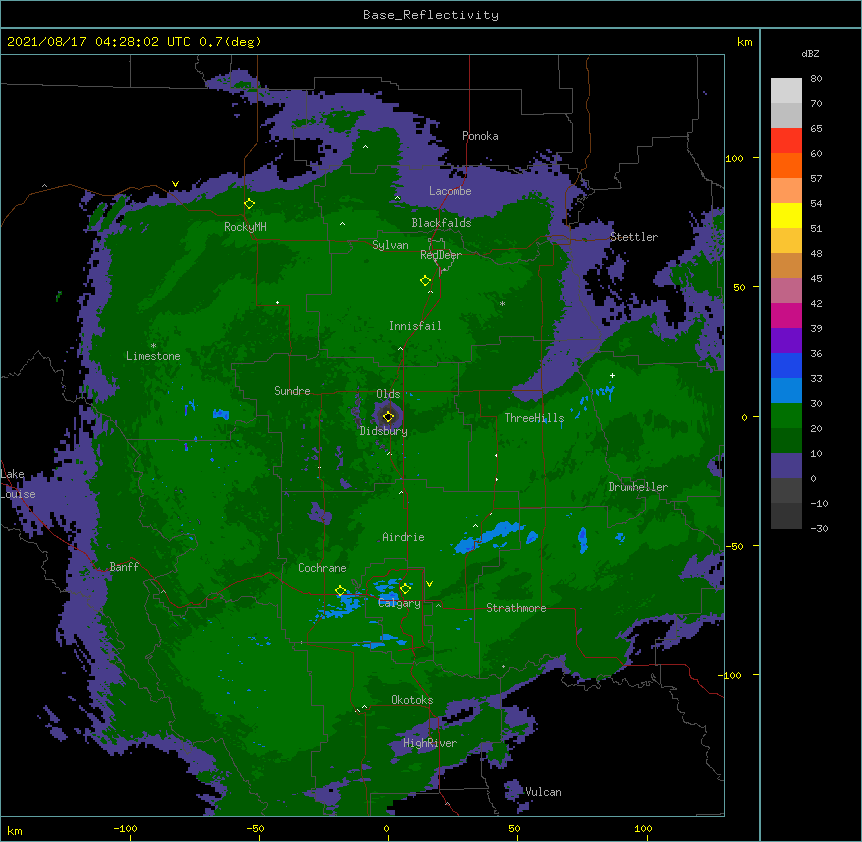Select the slate purple 0-10 dBZ legend swatch

(786, 466)
